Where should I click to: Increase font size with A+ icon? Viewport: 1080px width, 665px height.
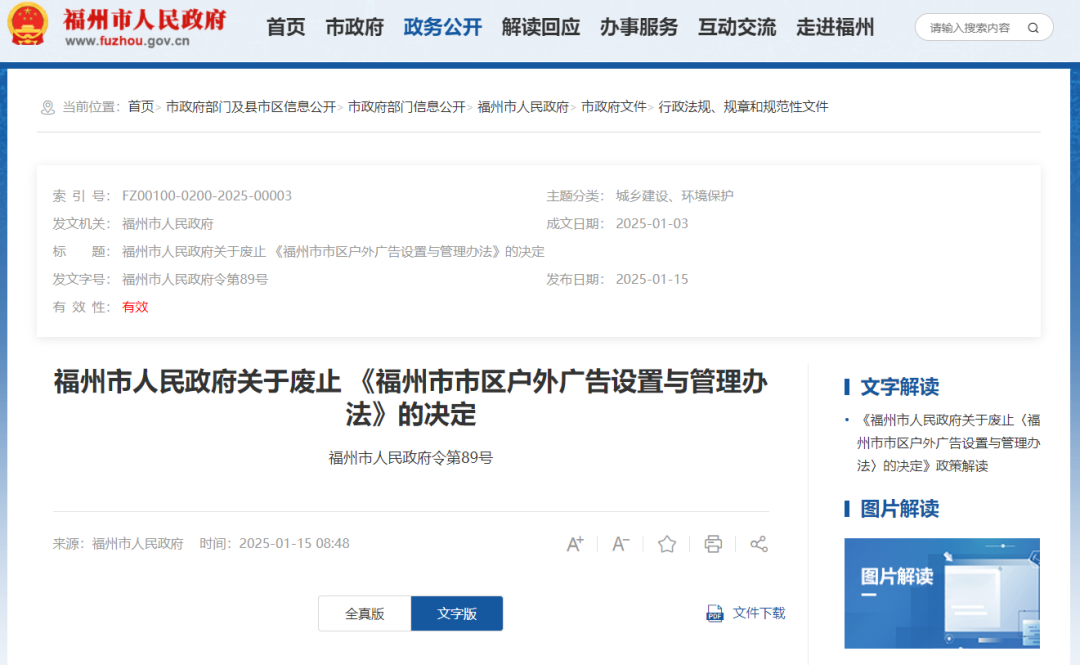click(x=575, y=544)
